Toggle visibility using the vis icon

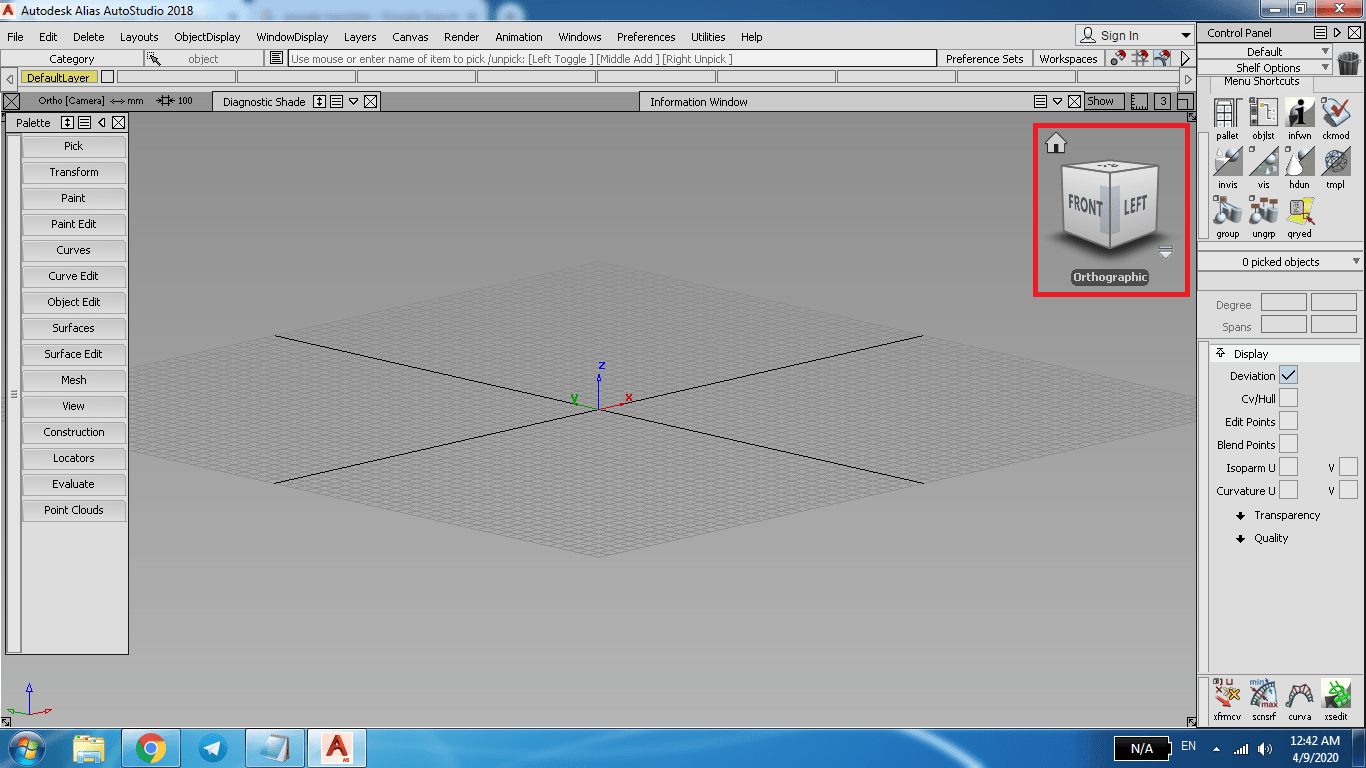point(1263,163)
